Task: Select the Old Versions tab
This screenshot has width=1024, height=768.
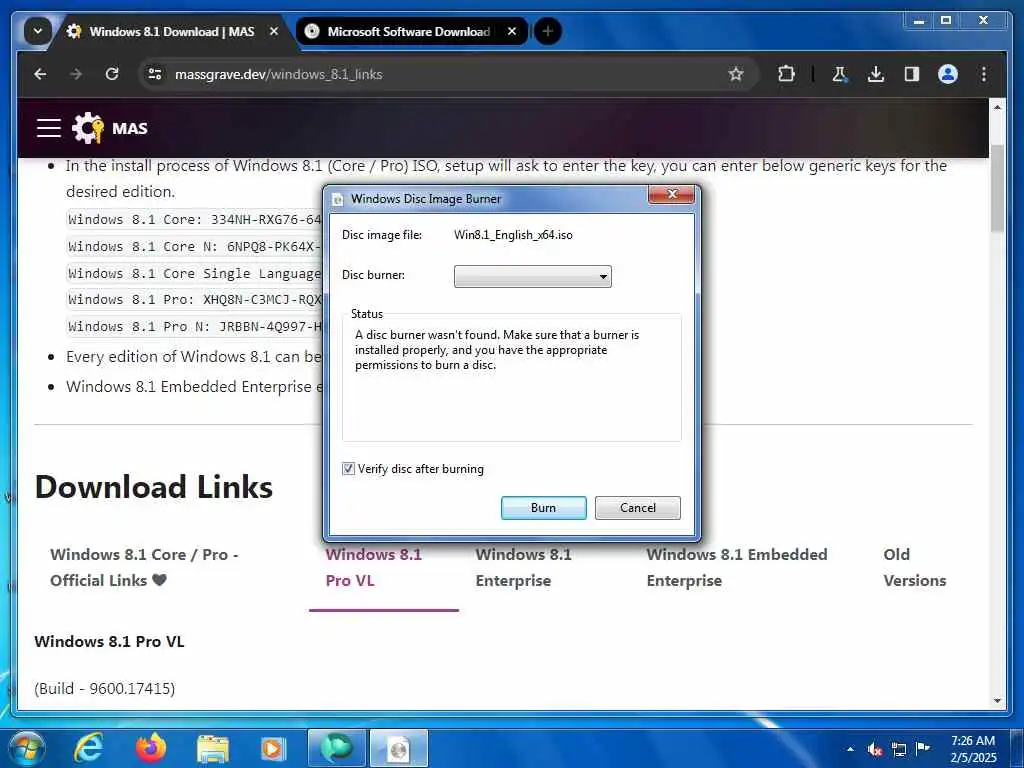Action: coord(914,568)
